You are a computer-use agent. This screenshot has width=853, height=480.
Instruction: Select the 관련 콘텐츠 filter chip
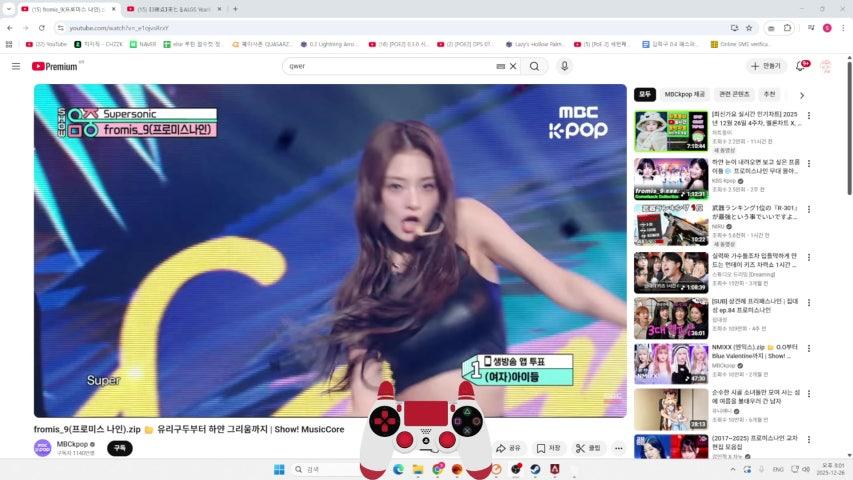[x=734, y=94]
